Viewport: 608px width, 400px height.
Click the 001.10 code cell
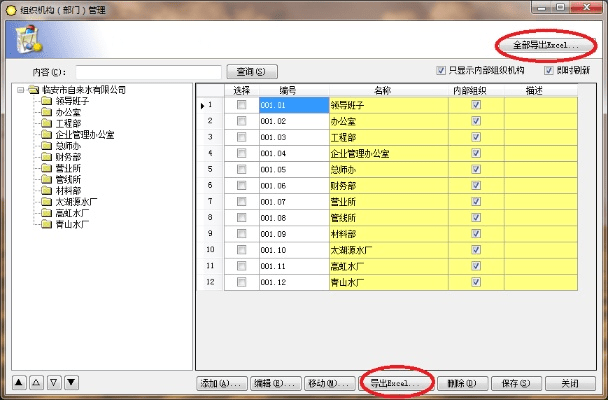(x=294, y=250)
